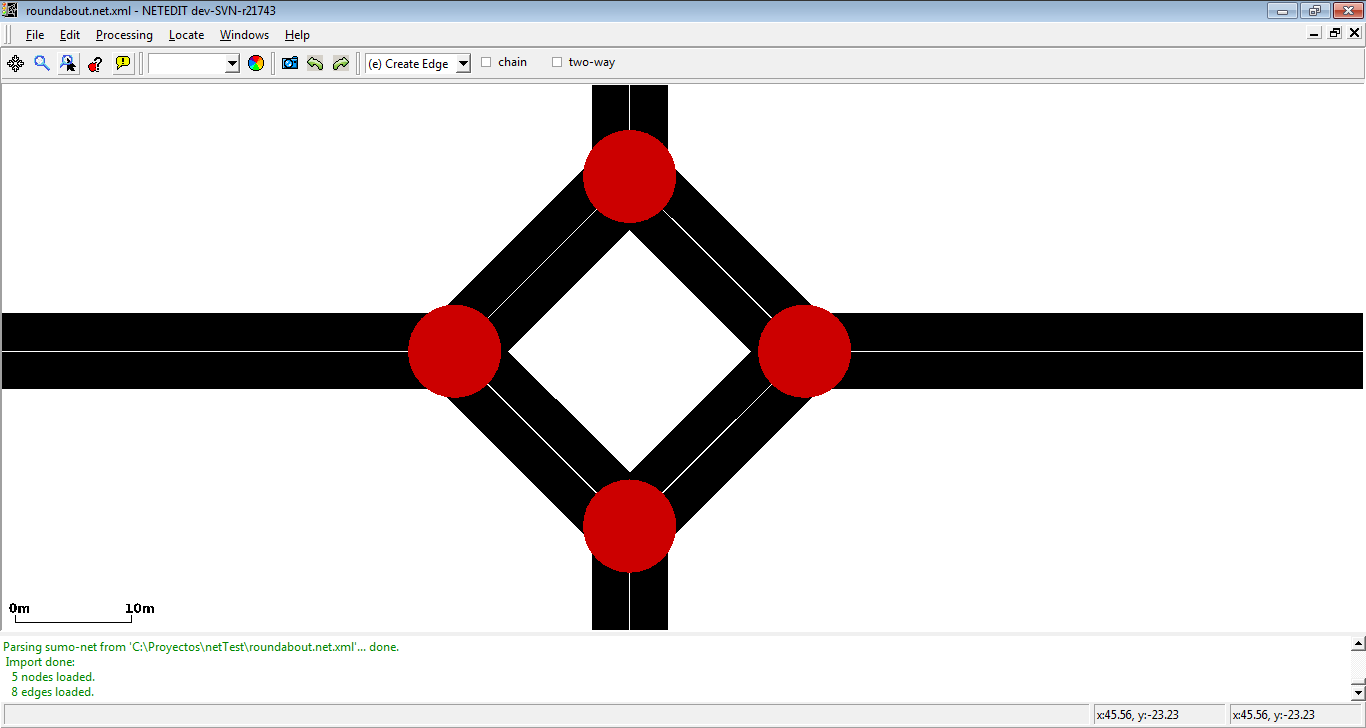Take a screenshot with the camera icon
This screenshot has width=1366, height=728.
pos(290,63)
